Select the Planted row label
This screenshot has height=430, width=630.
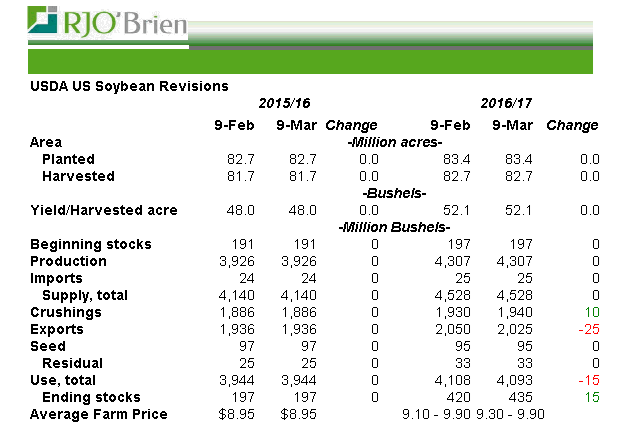68,159
